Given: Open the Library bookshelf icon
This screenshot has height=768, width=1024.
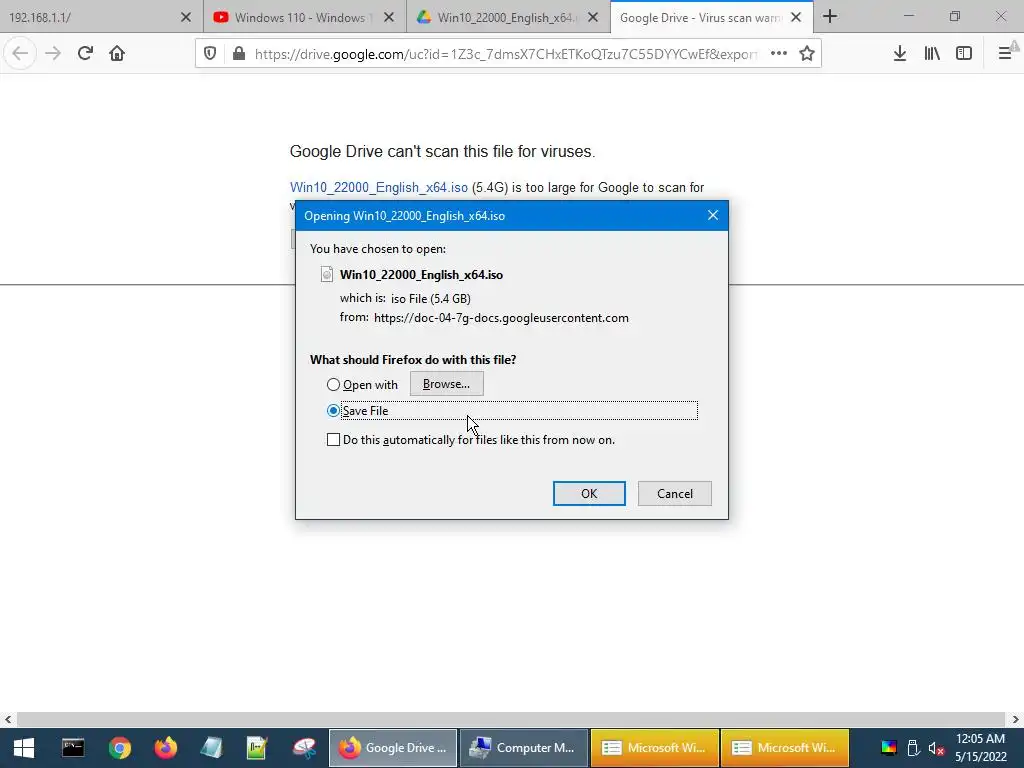Looking at the screenshot, I should click(932, 54).
